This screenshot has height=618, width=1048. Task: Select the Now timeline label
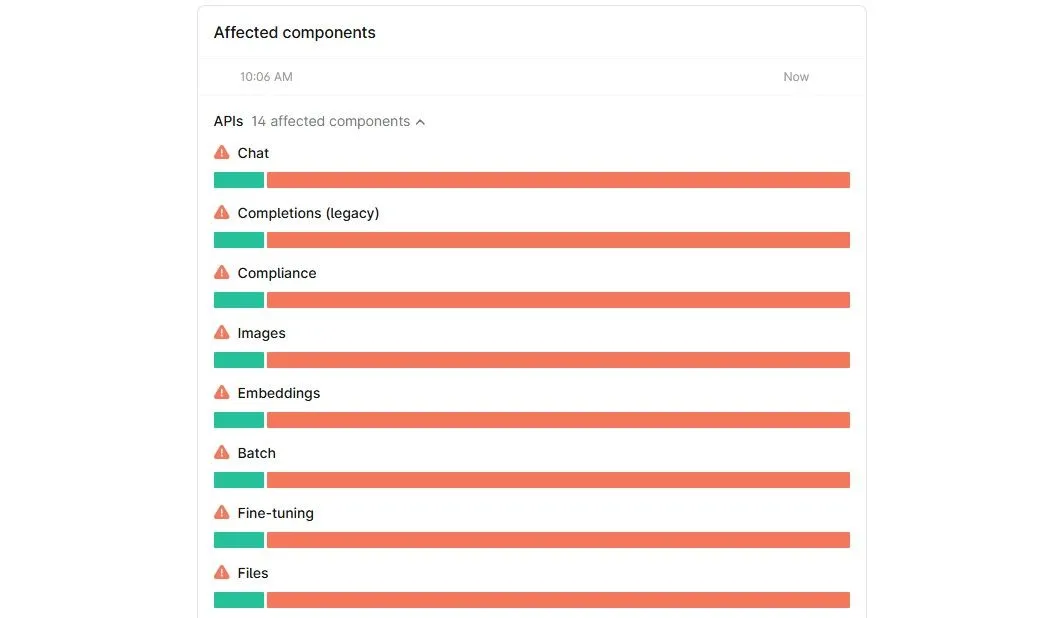tap(796, 76)
